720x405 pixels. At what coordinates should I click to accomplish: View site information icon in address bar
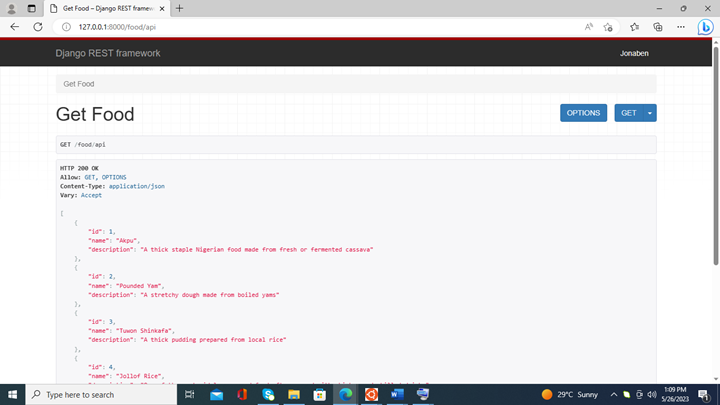click(x=66, y=27)
